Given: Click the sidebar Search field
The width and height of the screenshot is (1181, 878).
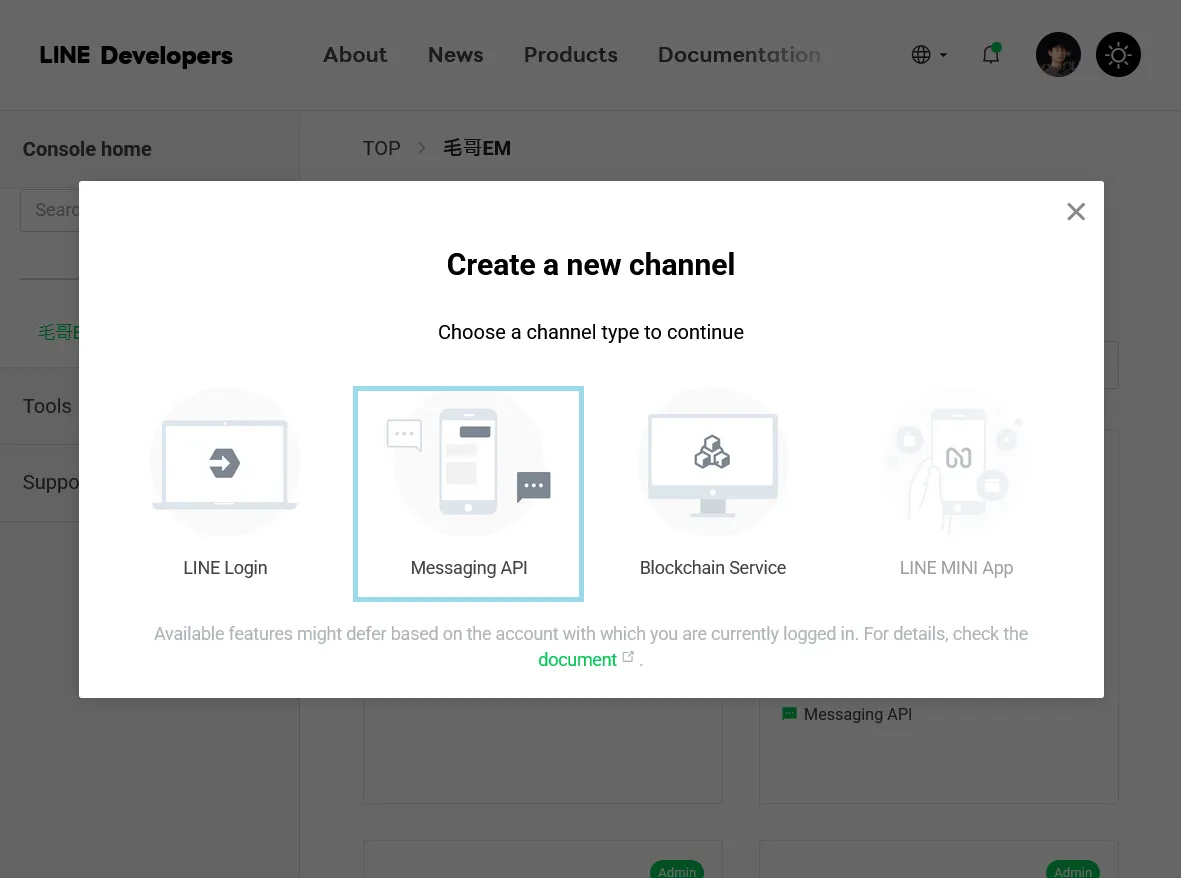Looking at the screenshot, I should 50,210.
